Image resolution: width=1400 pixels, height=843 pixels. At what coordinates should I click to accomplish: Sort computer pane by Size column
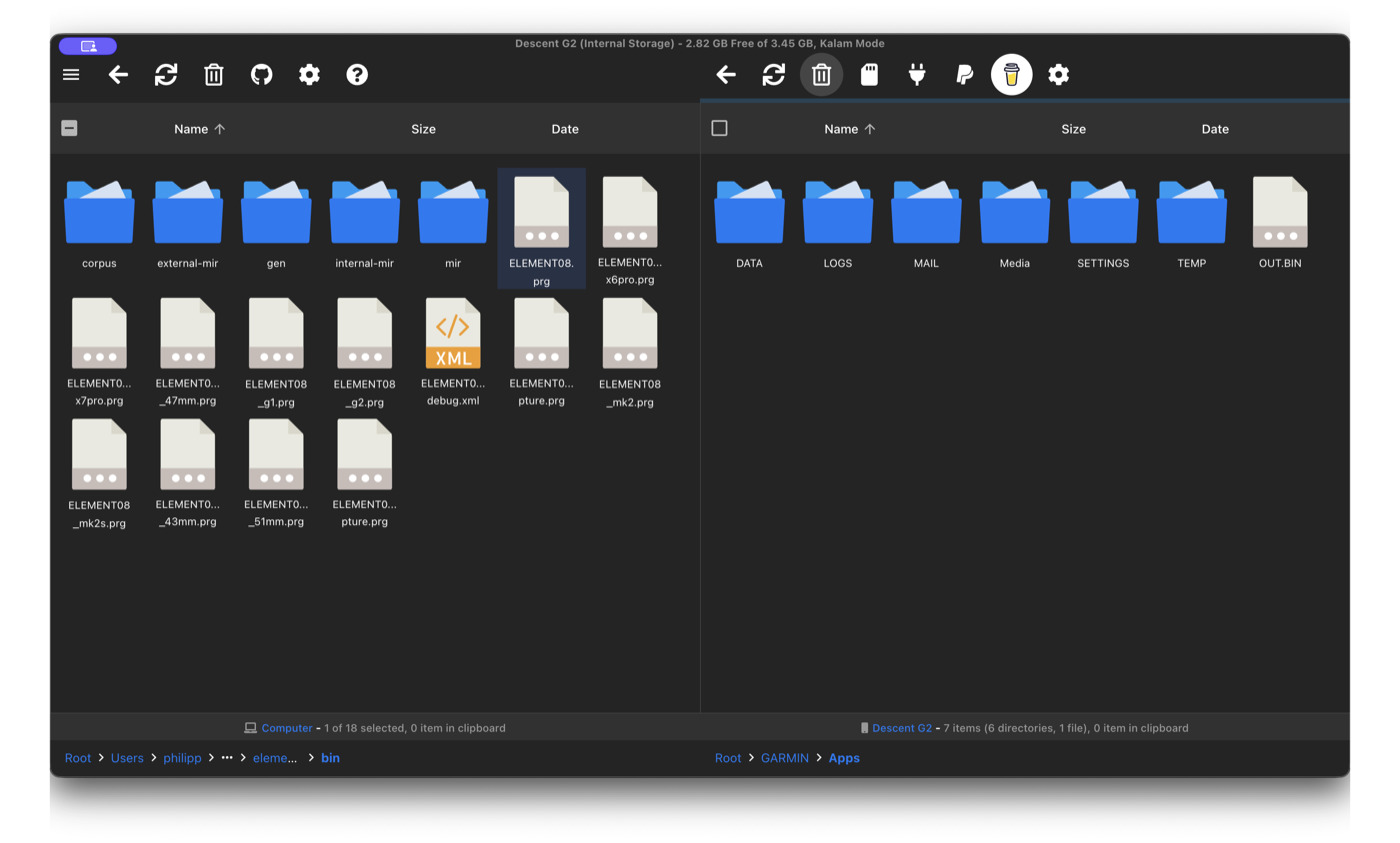tap(423, 129)
